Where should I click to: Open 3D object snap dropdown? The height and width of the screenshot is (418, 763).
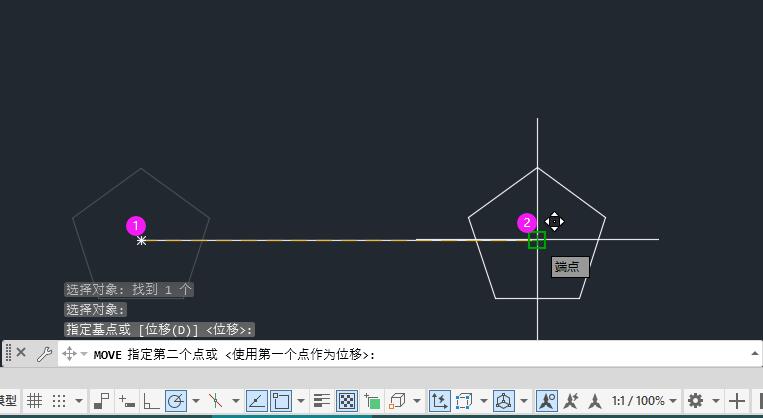(417, 401)
